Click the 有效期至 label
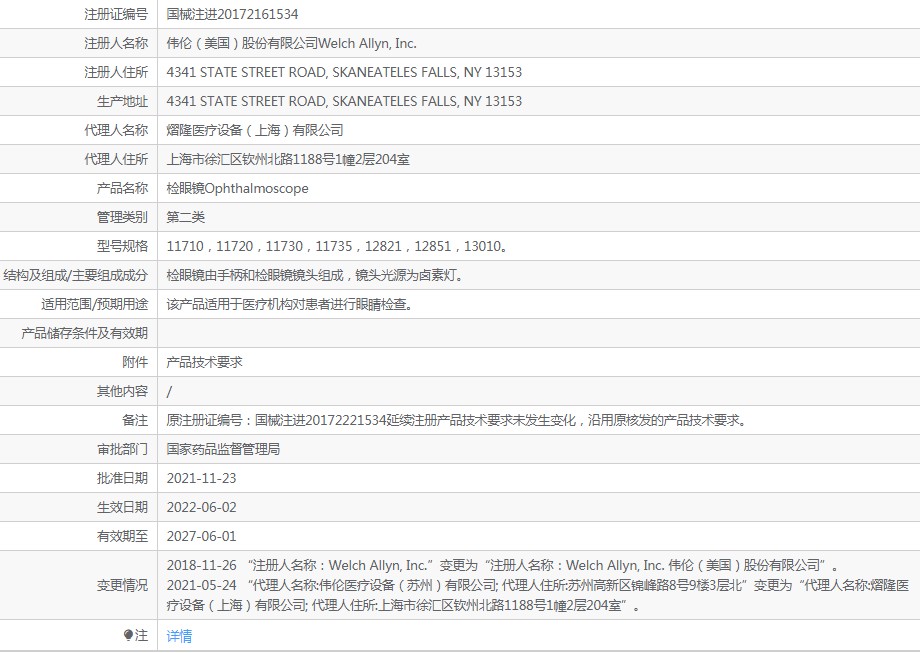 coord(123,537)
